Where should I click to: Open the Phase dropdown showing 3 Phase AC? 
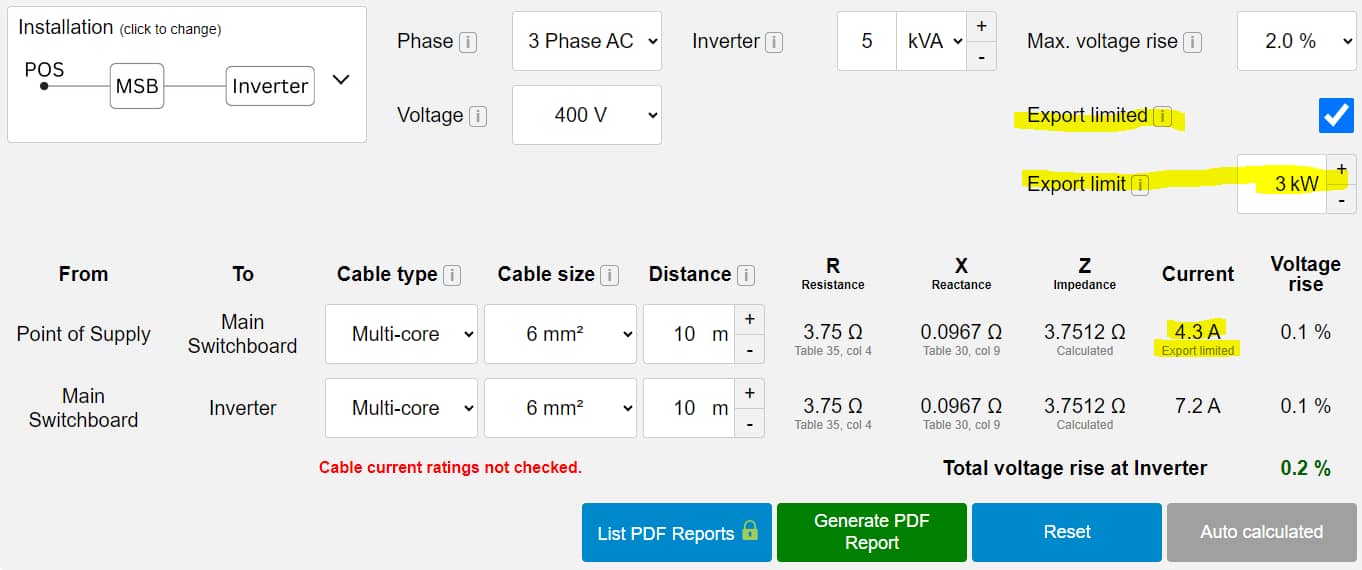click(x=587, y=41)
